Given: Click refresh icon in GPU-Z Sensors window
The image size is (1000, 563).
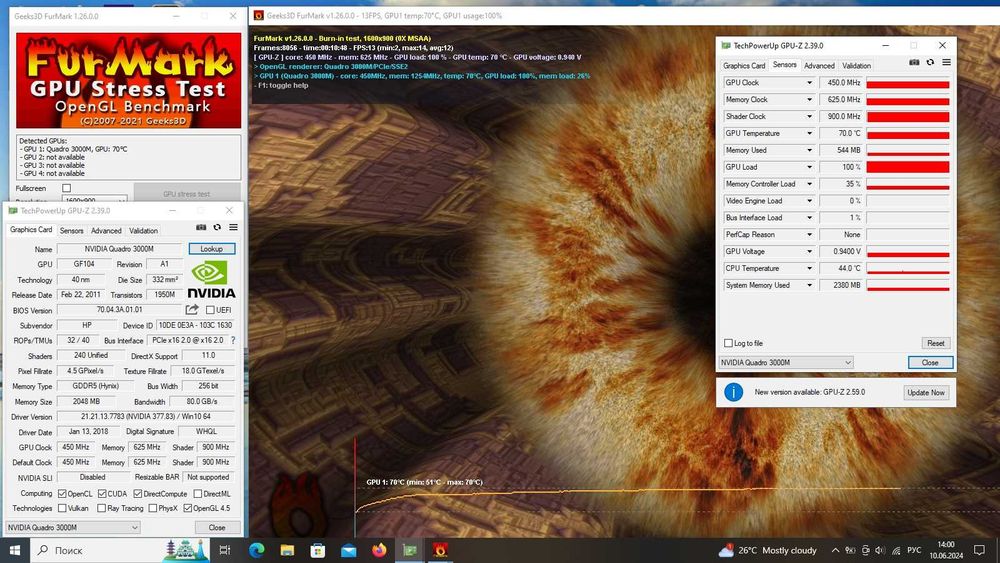Looking at the screenshot, I should click(x=930, y=62).
